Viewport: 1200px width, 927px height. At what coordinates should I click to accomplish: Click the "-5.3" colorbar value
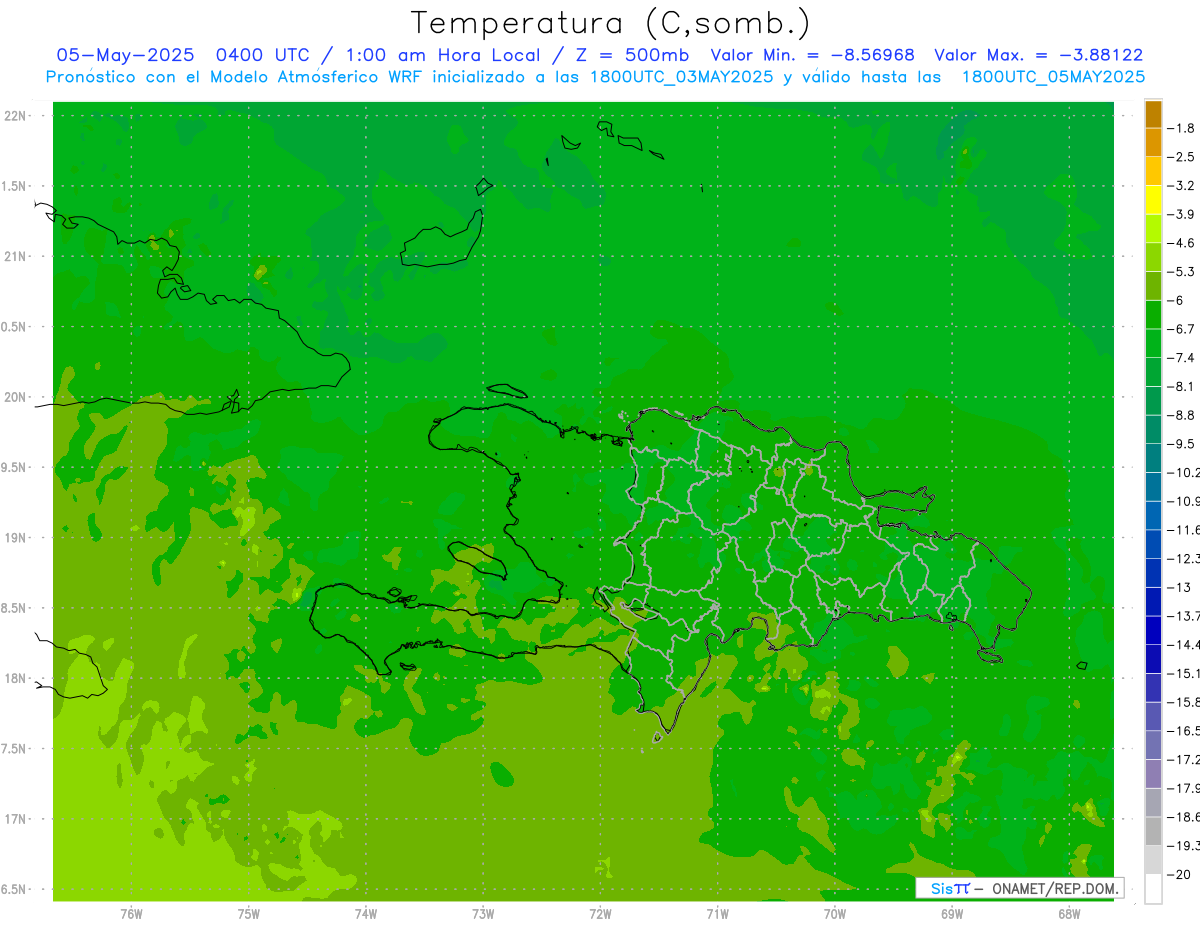point(1181,271)
